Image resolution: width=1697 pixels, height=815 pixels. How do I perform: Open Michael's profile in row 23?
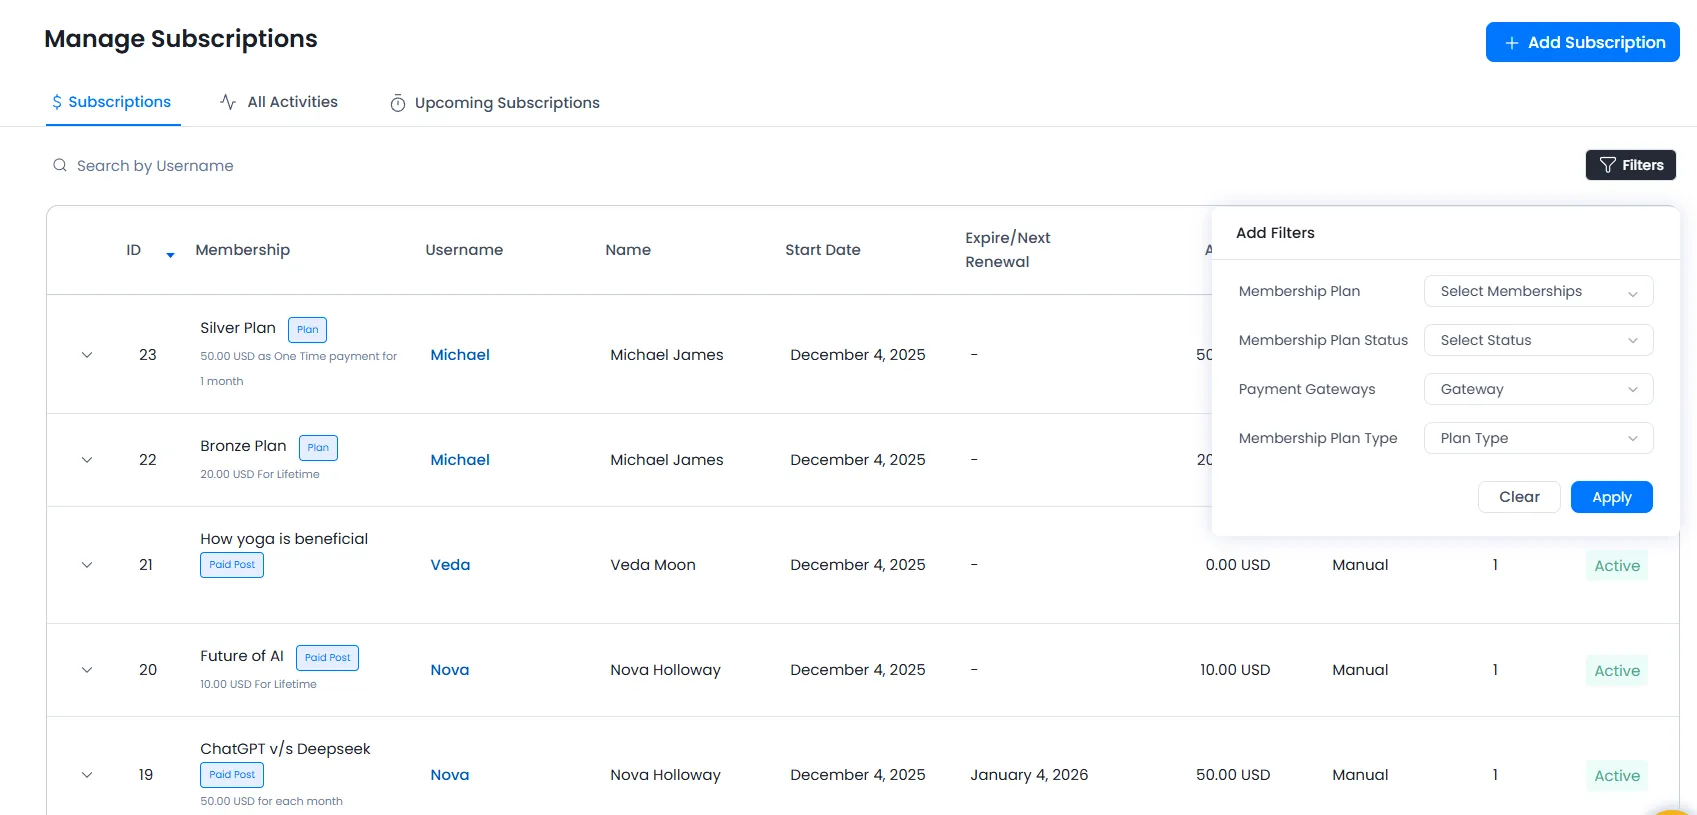(x=460, y=355)
